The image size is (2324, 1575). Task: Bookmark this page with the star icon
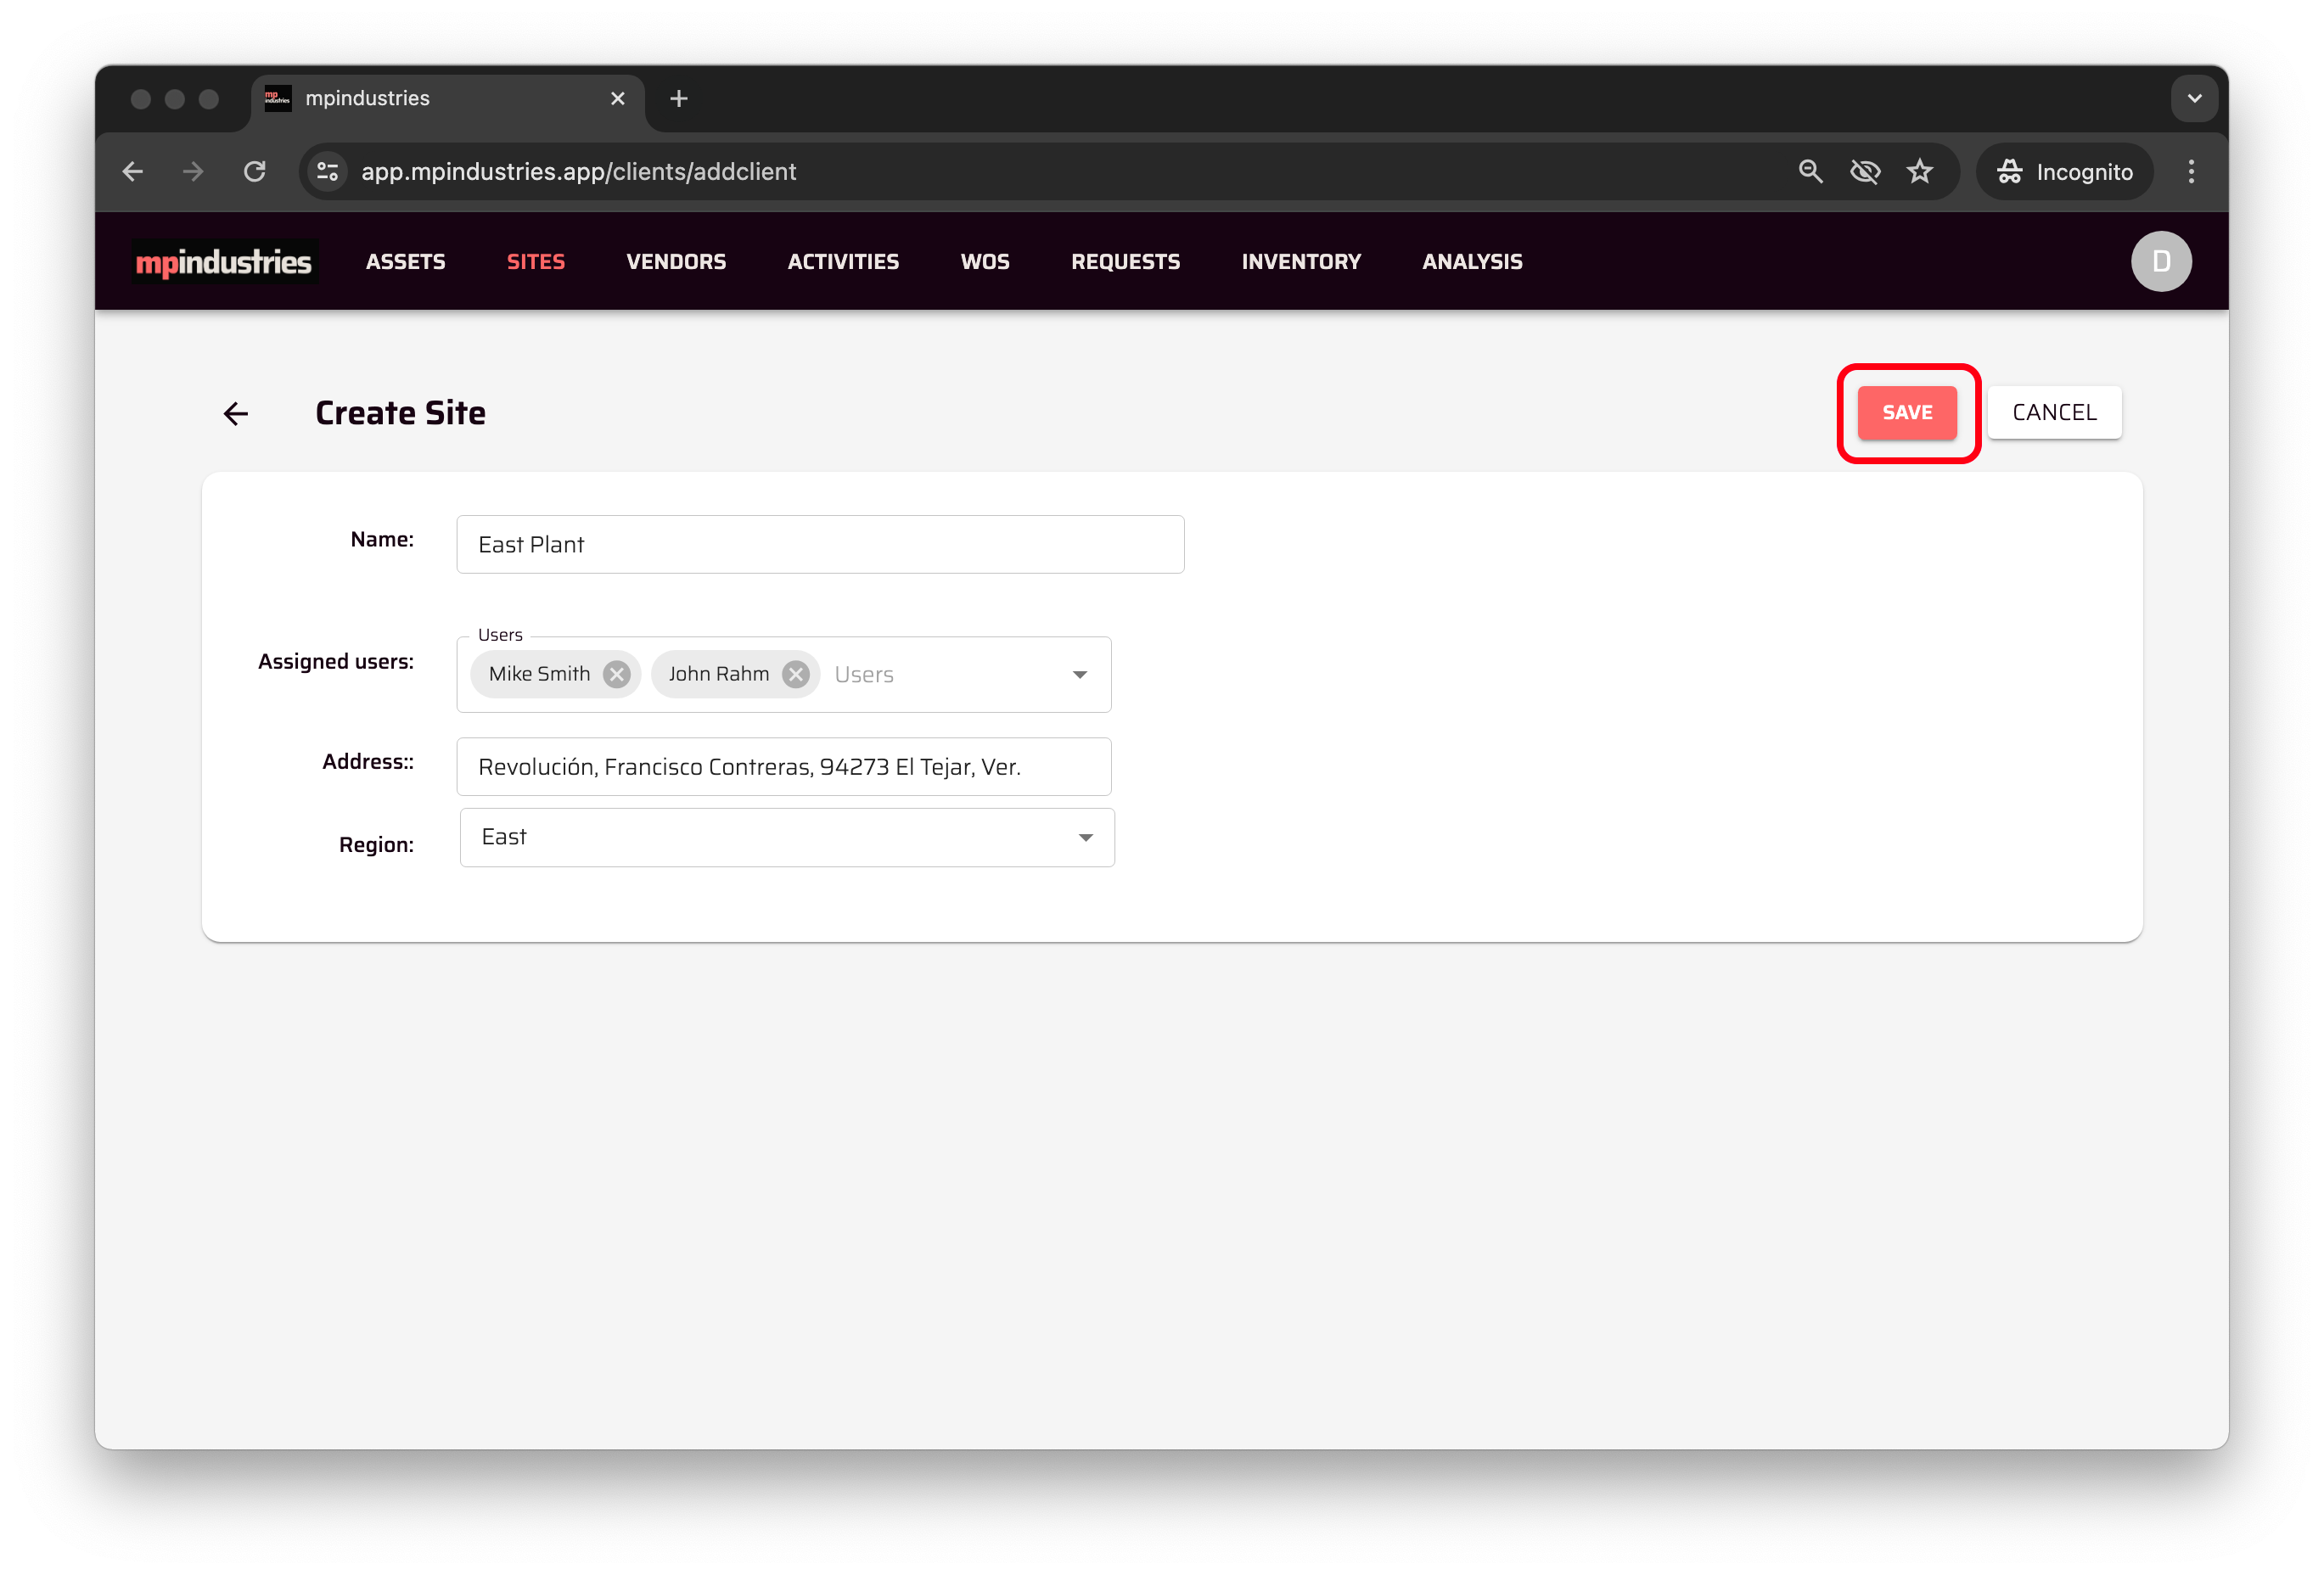pos(1919,172)
